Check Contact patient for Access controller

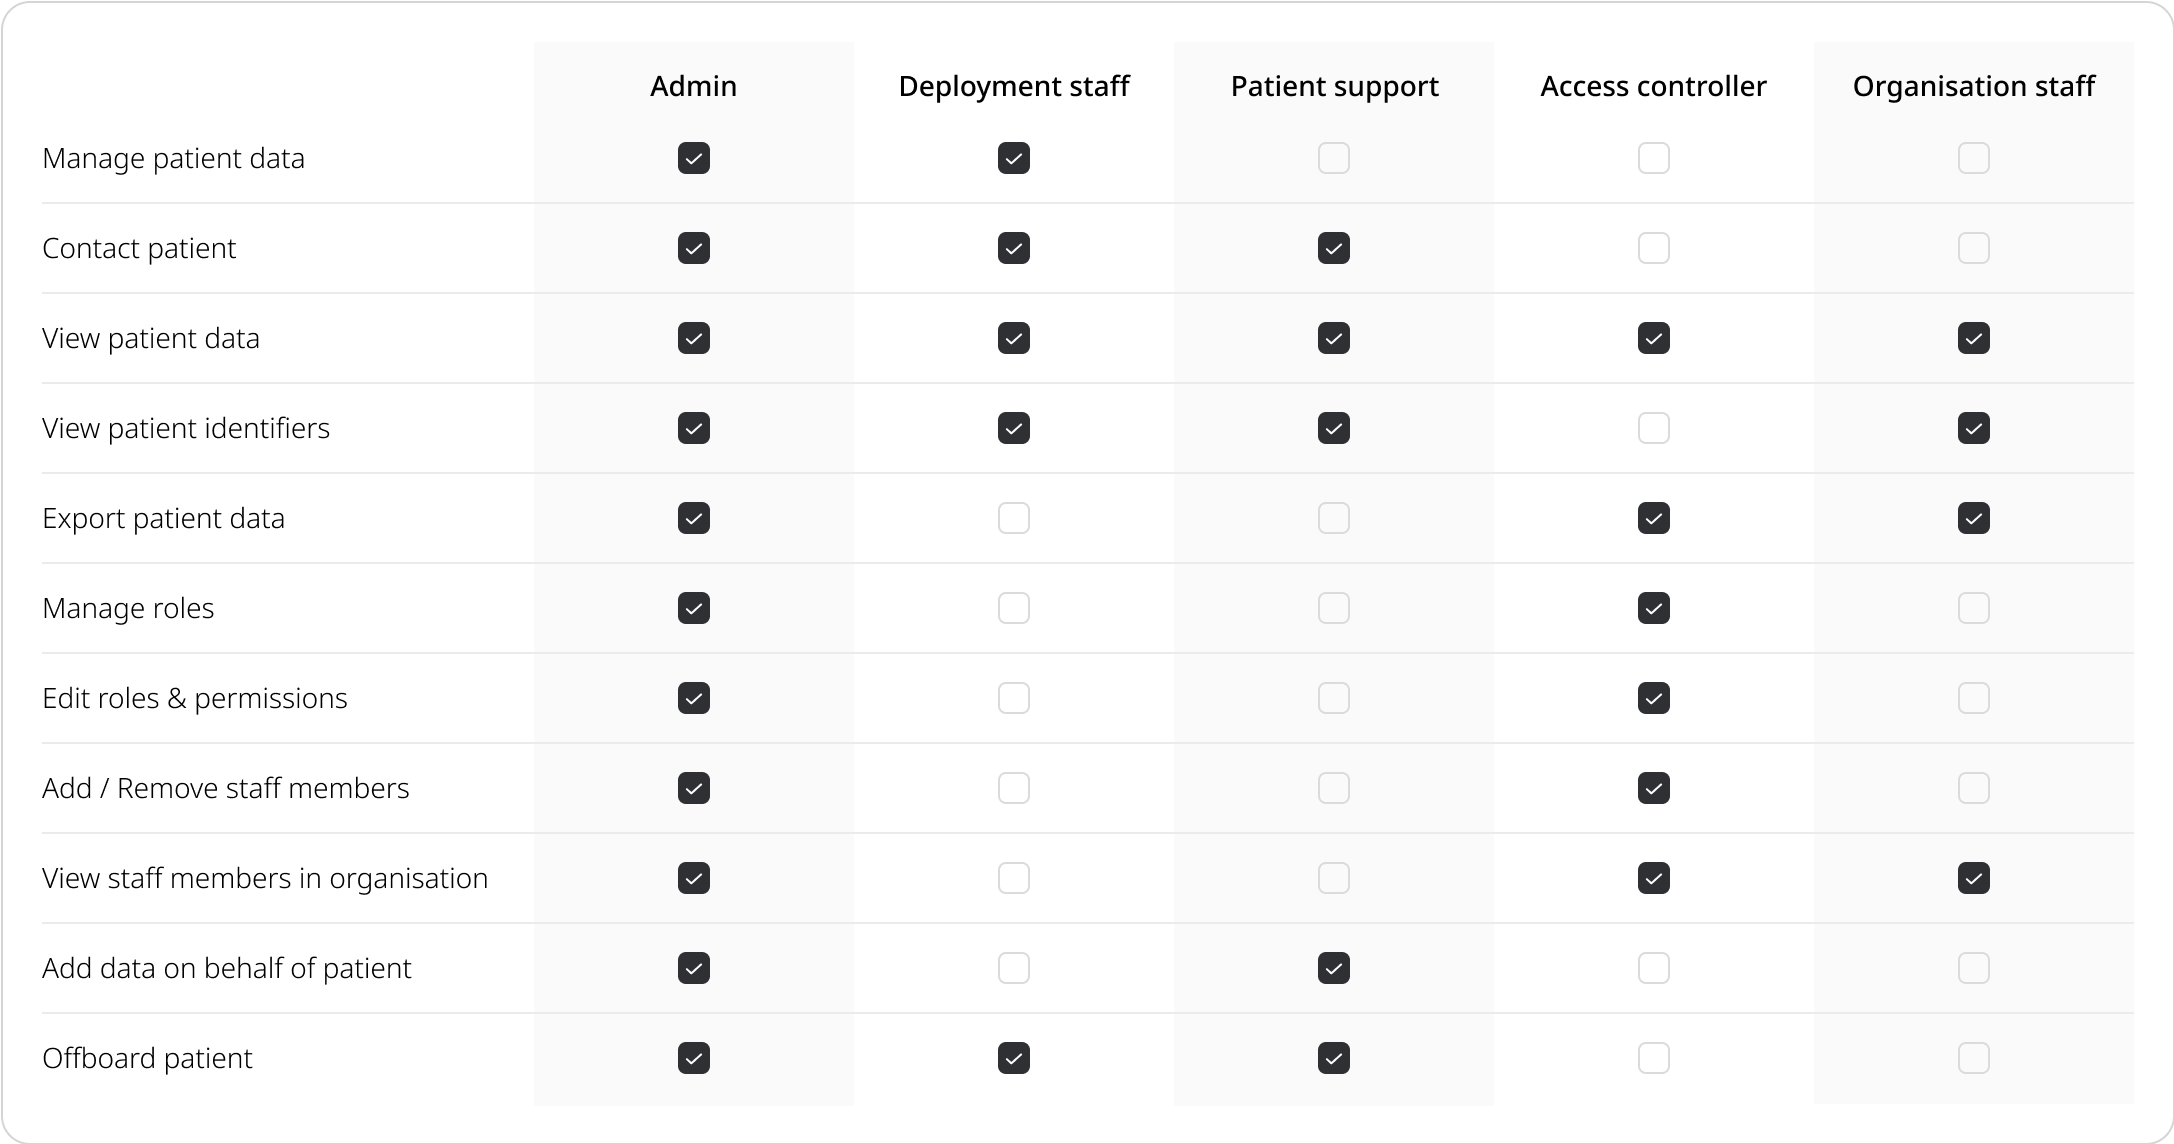click(x=1654, y=248)
